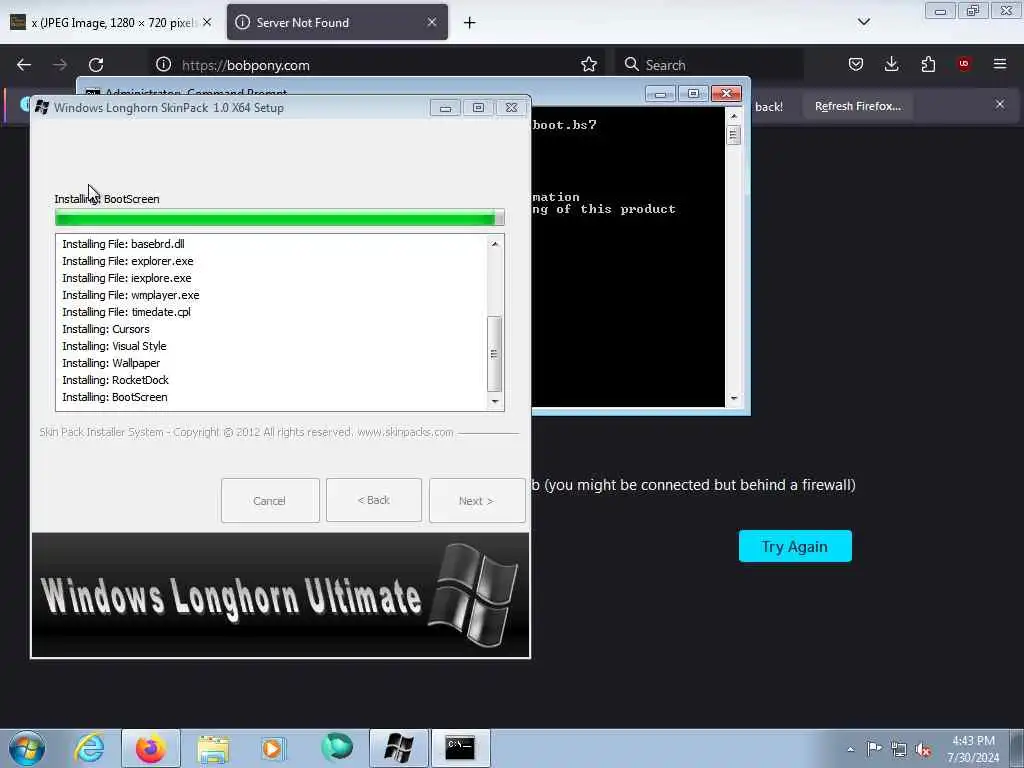This screenshot has height=768, width=1024.
Task: Maximize the Command Prompt window
Action: click(x=693, y=93)
